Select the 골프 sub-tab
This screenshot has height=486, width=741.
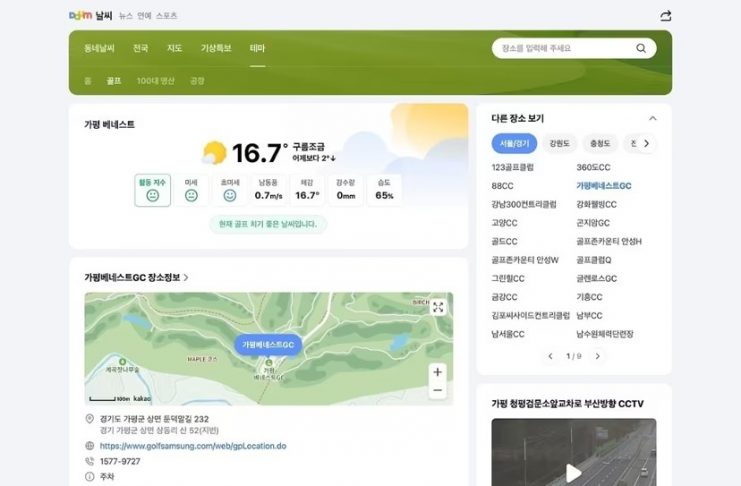(x=114, y=81)
